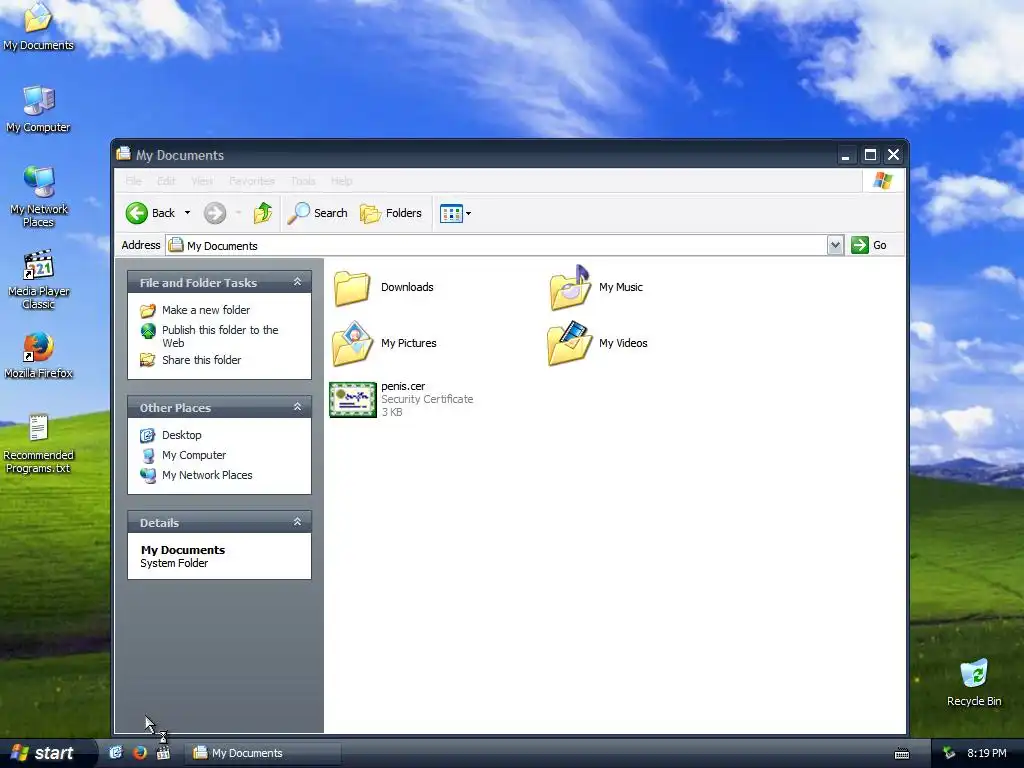Click Safely Remove Hardware tray icon
This screenshot has width=1024, height=768.
tap(949, 753)
